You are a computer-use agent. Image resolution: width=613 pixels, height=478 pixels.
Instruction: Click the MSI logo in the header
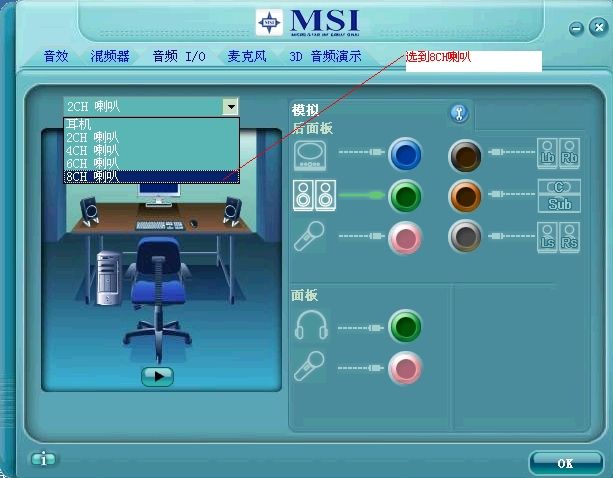[308, 23]
